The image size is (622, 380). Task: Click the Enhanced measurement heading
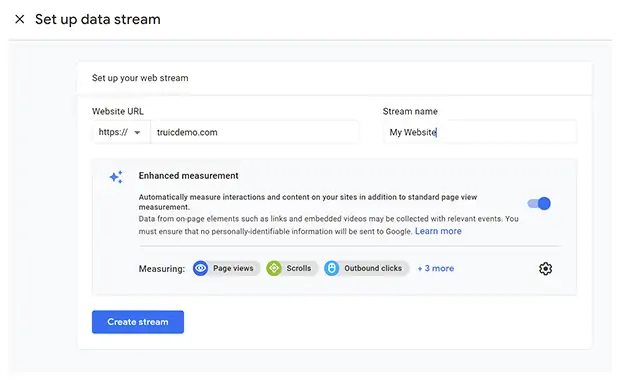click(x=188, y=176)
